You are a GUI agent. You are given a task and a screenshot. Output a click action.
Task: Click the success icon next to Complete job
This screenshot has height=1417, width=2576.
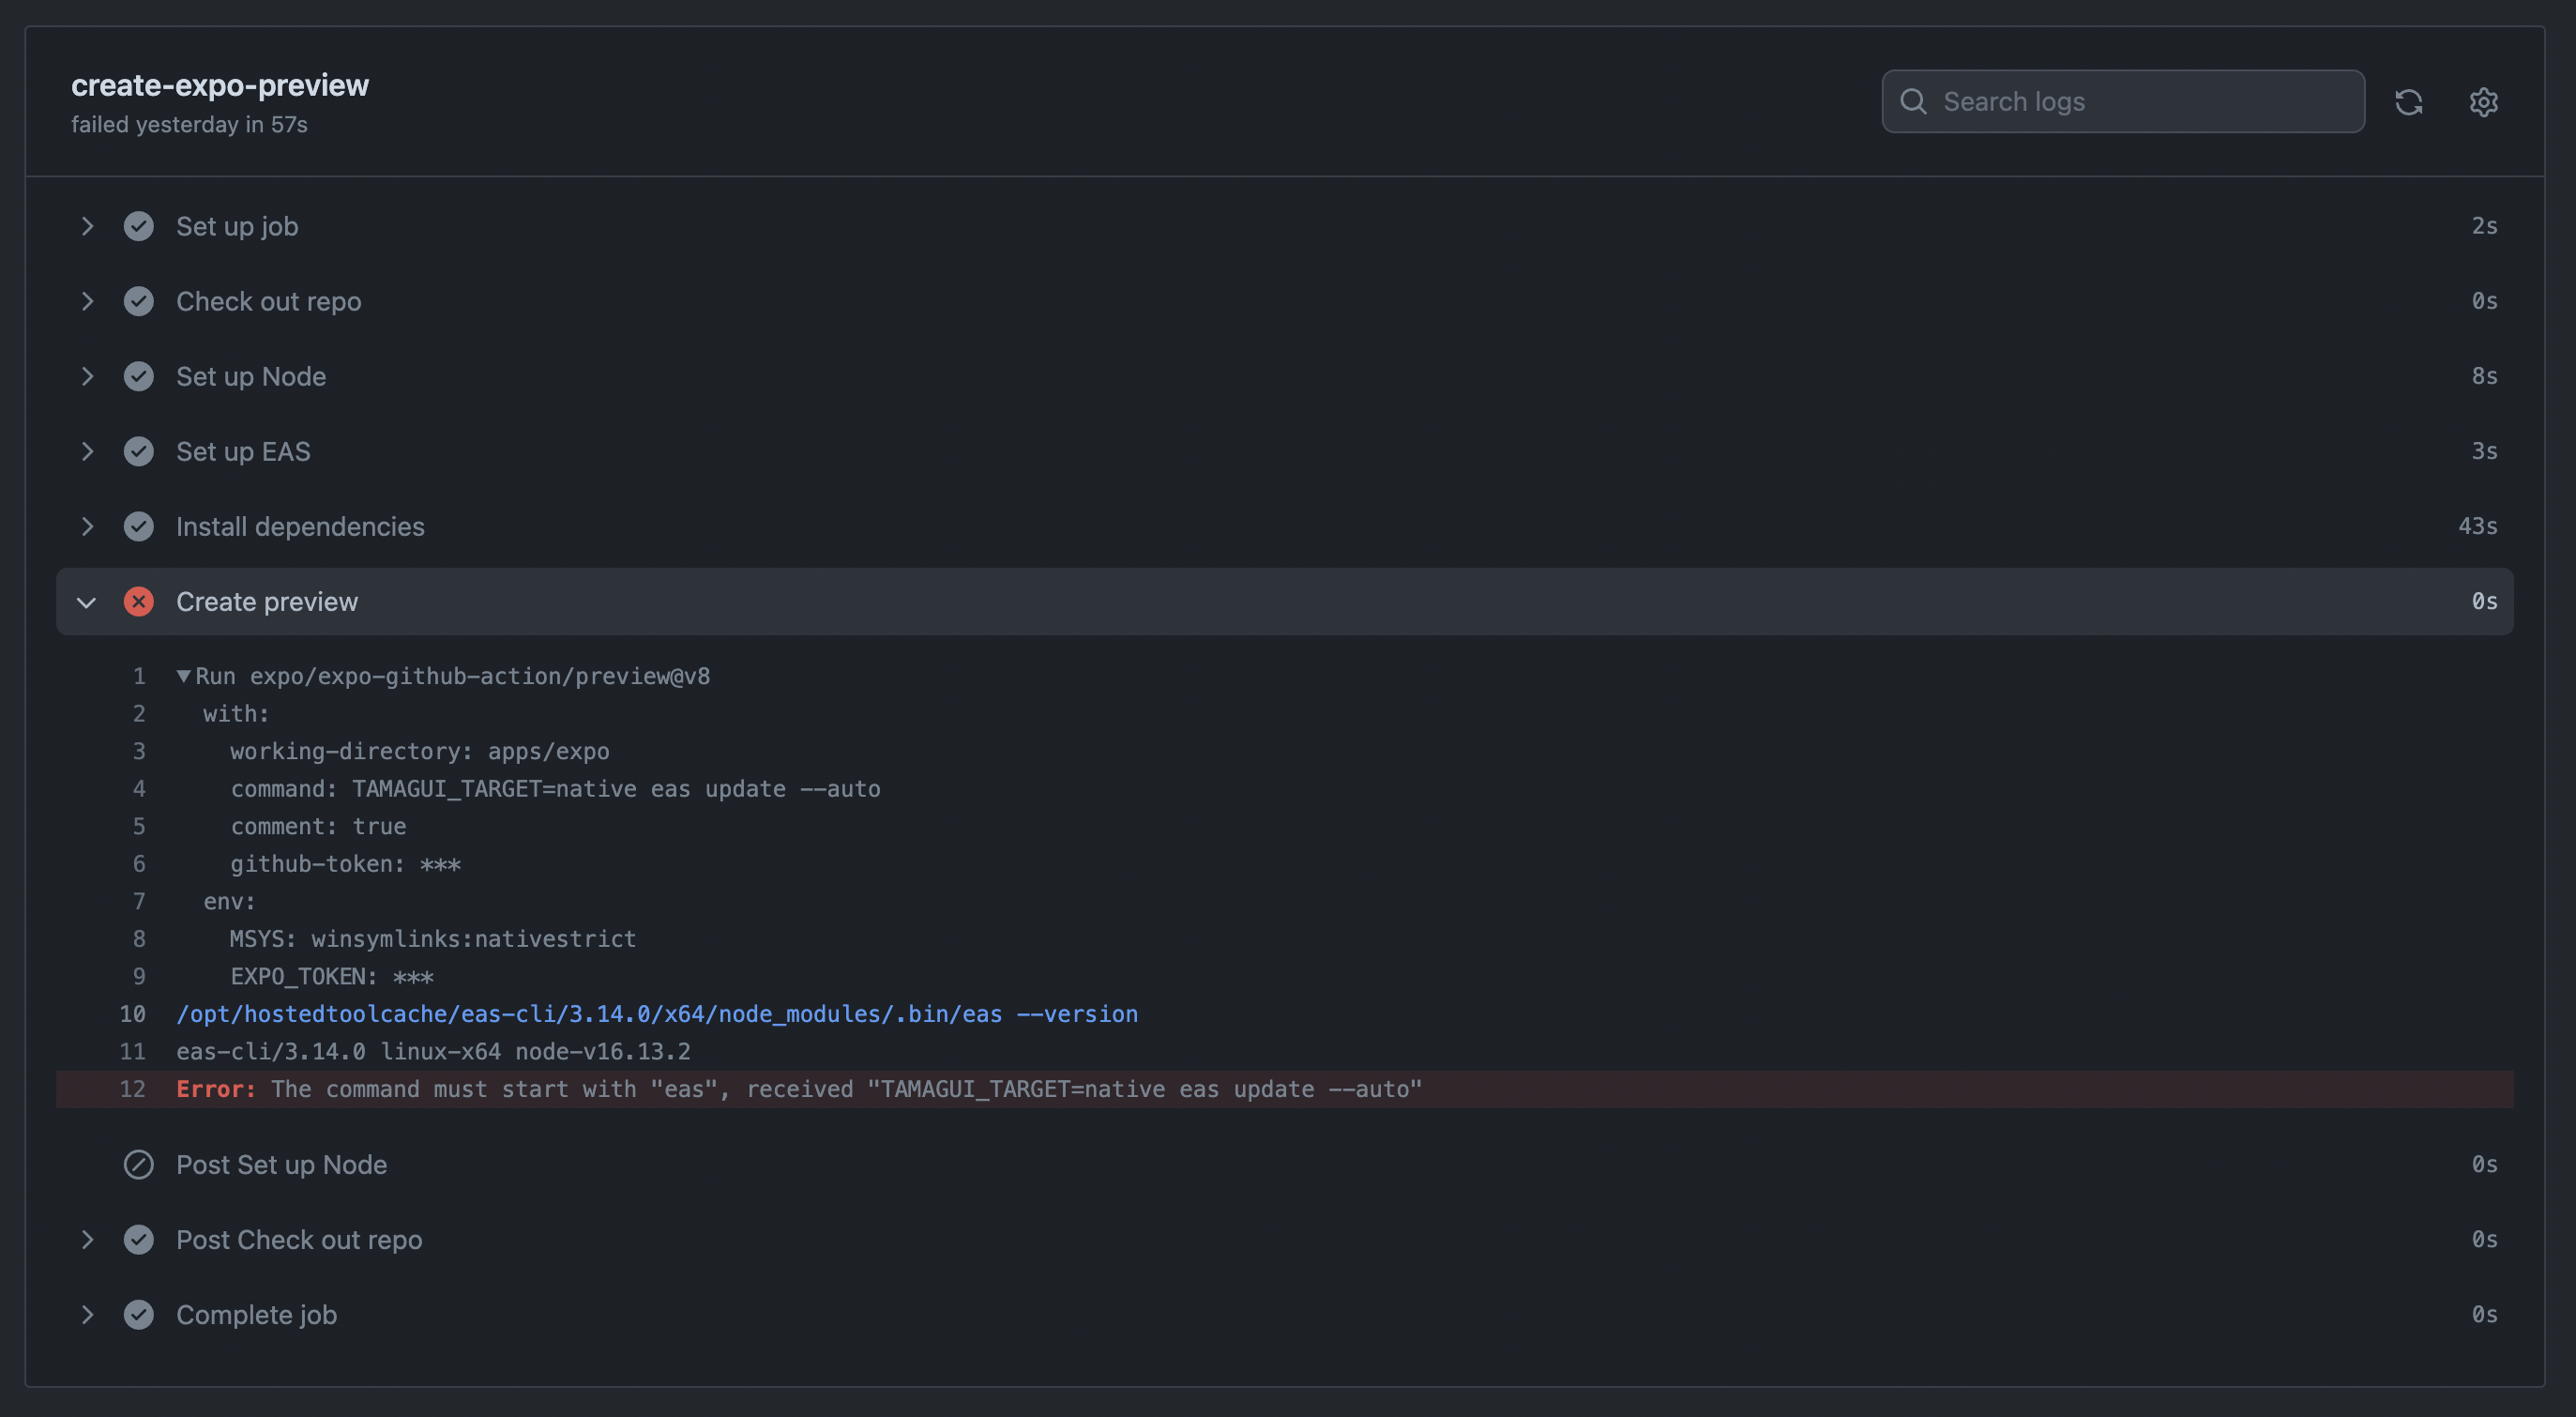138,1314
